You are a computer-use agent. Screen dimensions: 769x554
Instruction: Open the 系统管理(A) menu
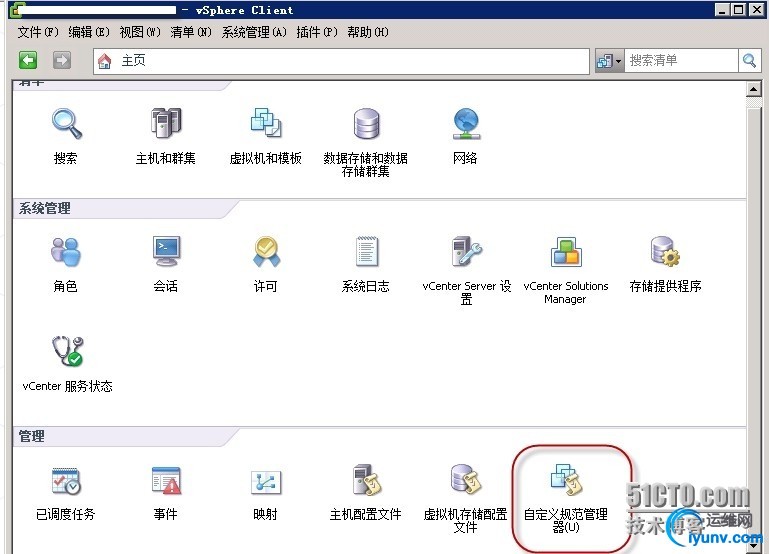tap(254, 32)
